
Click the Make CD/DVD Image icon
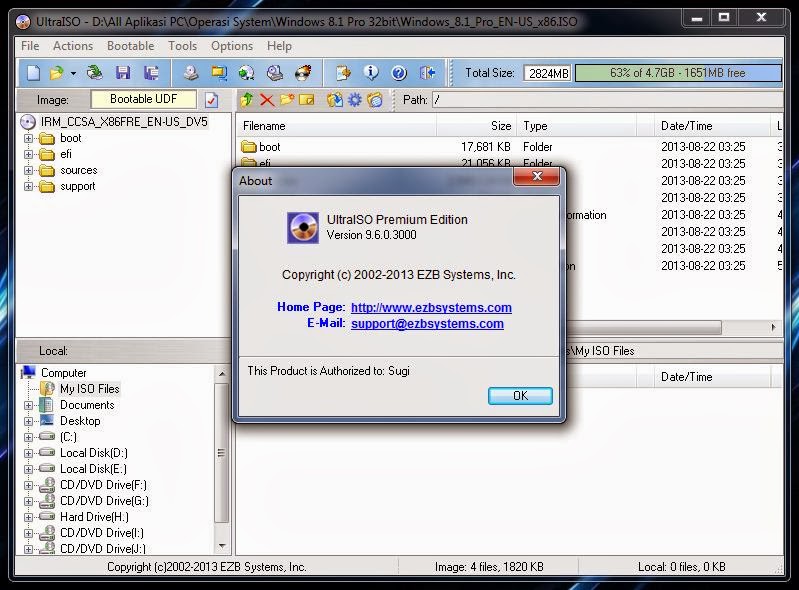pyautogui.click(x=191, y=73)
